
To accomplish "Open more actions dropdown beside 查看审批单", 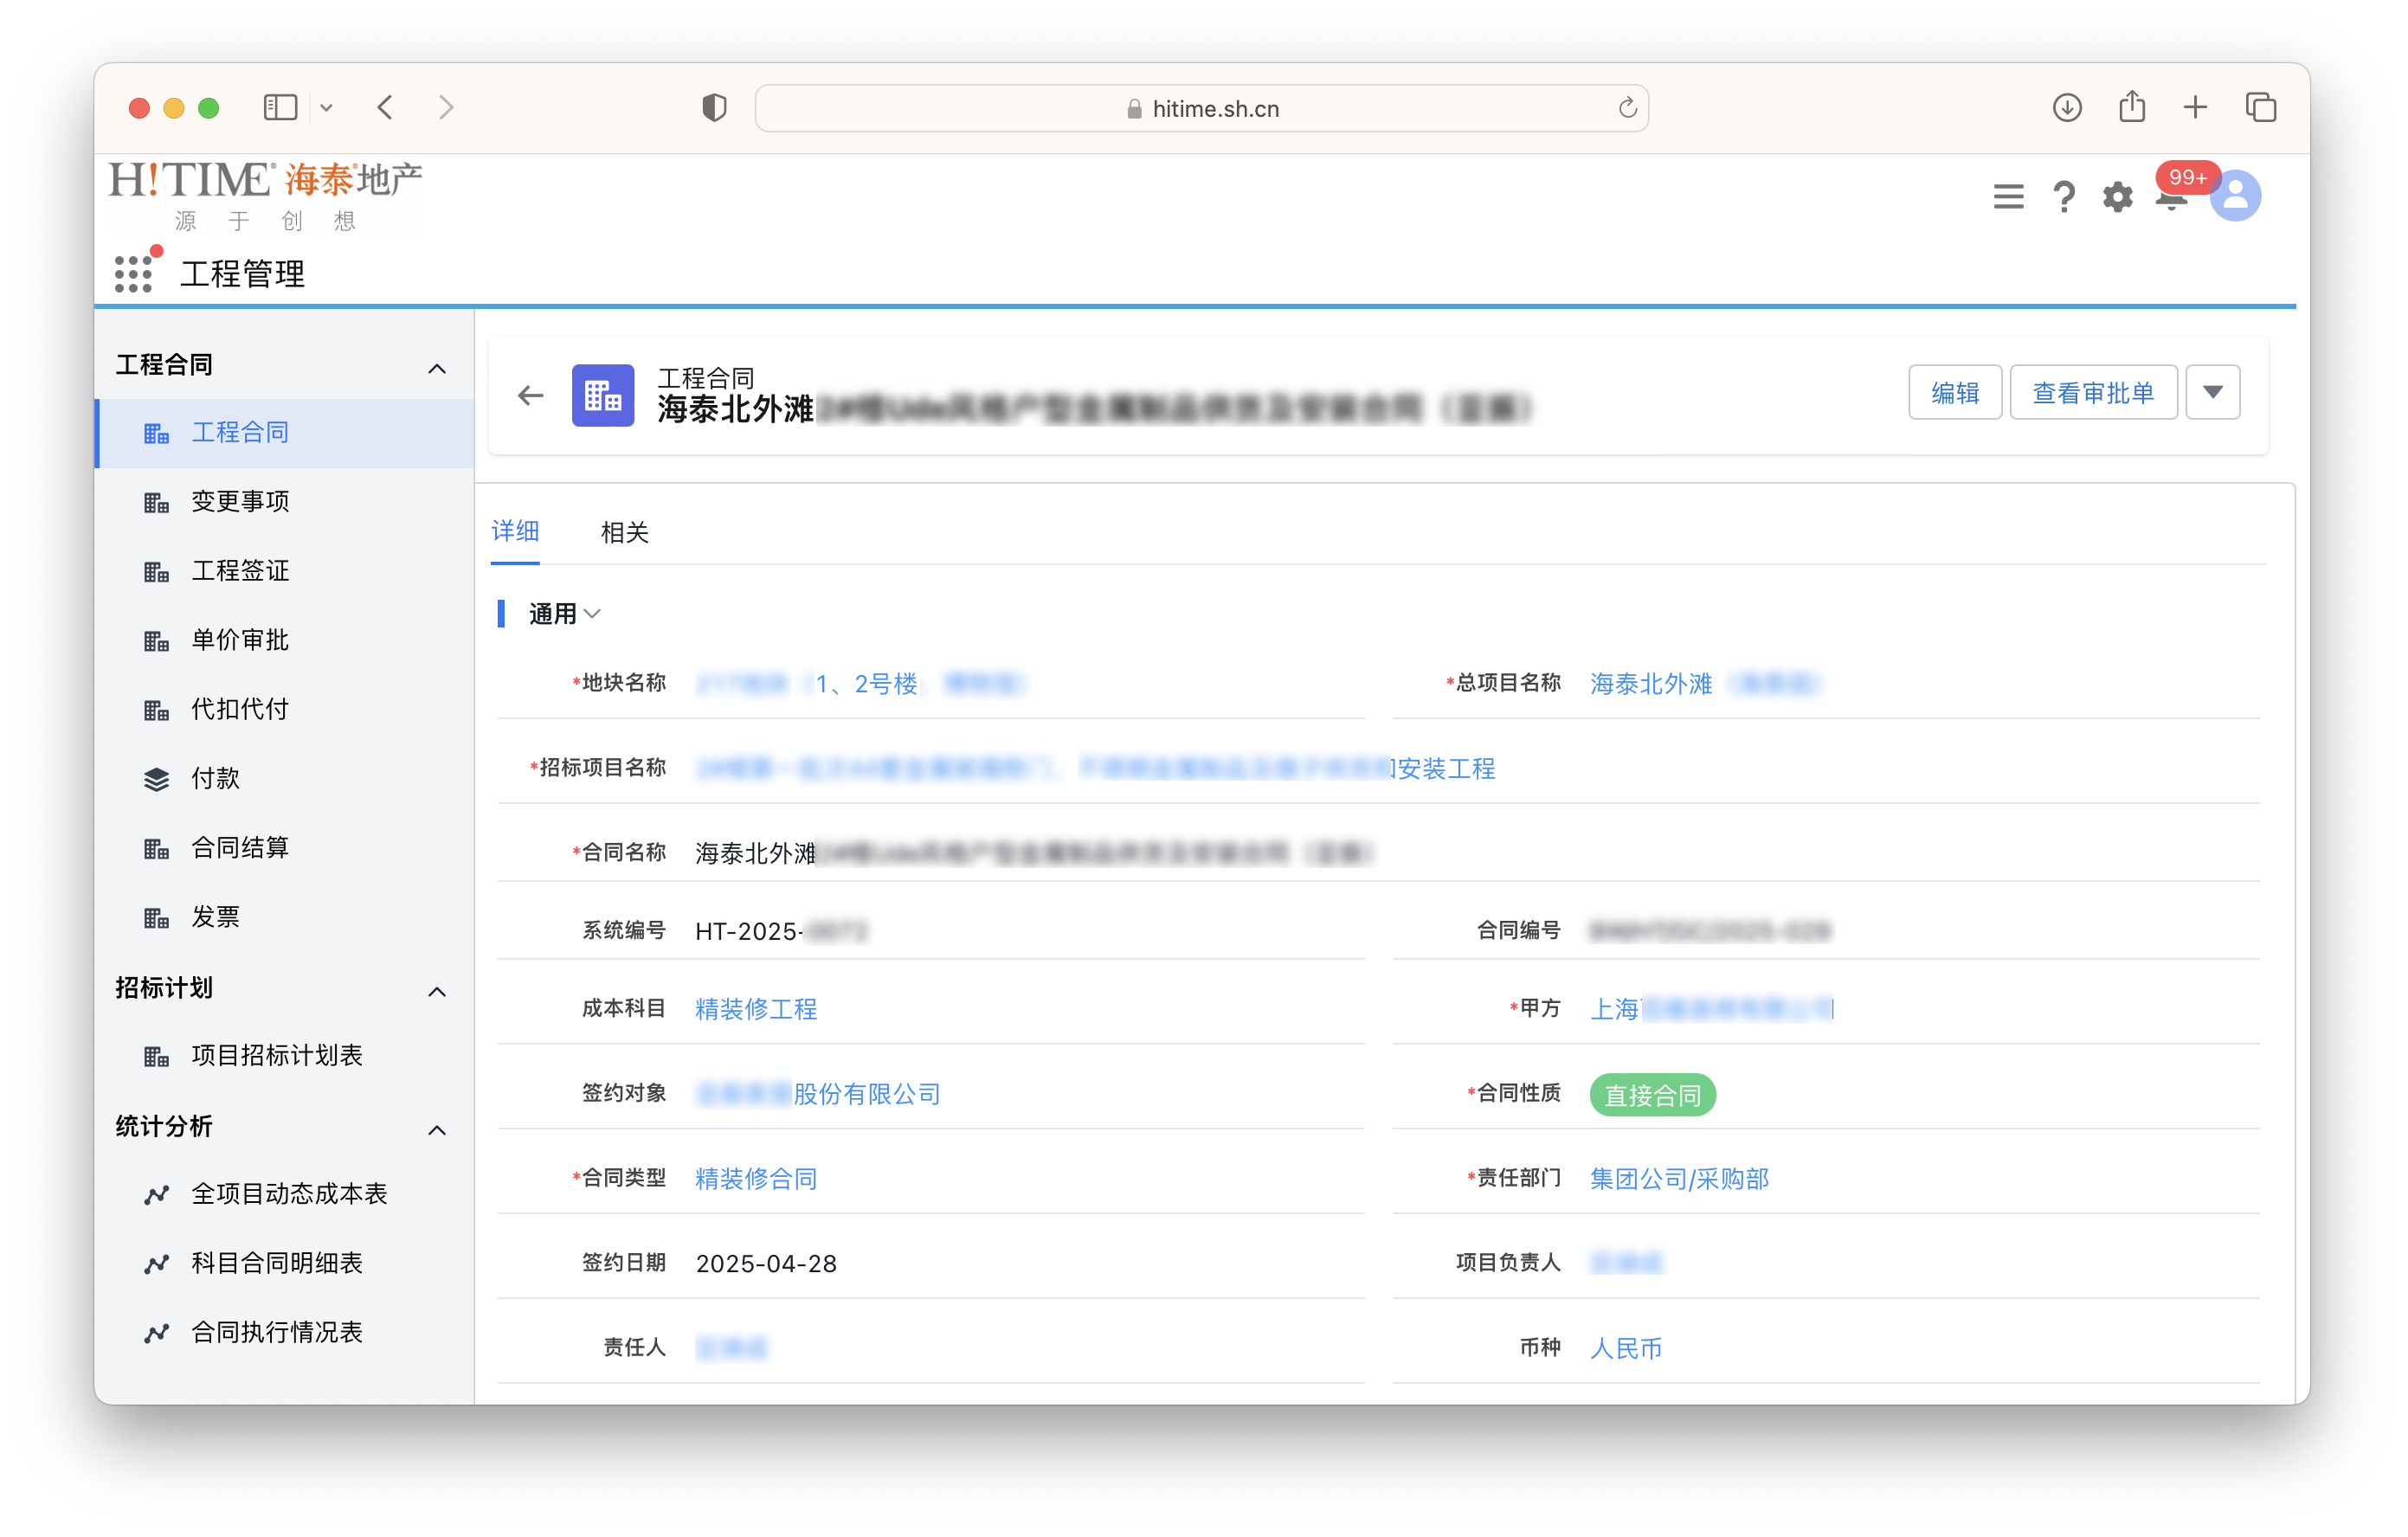I will [2213, 392].
